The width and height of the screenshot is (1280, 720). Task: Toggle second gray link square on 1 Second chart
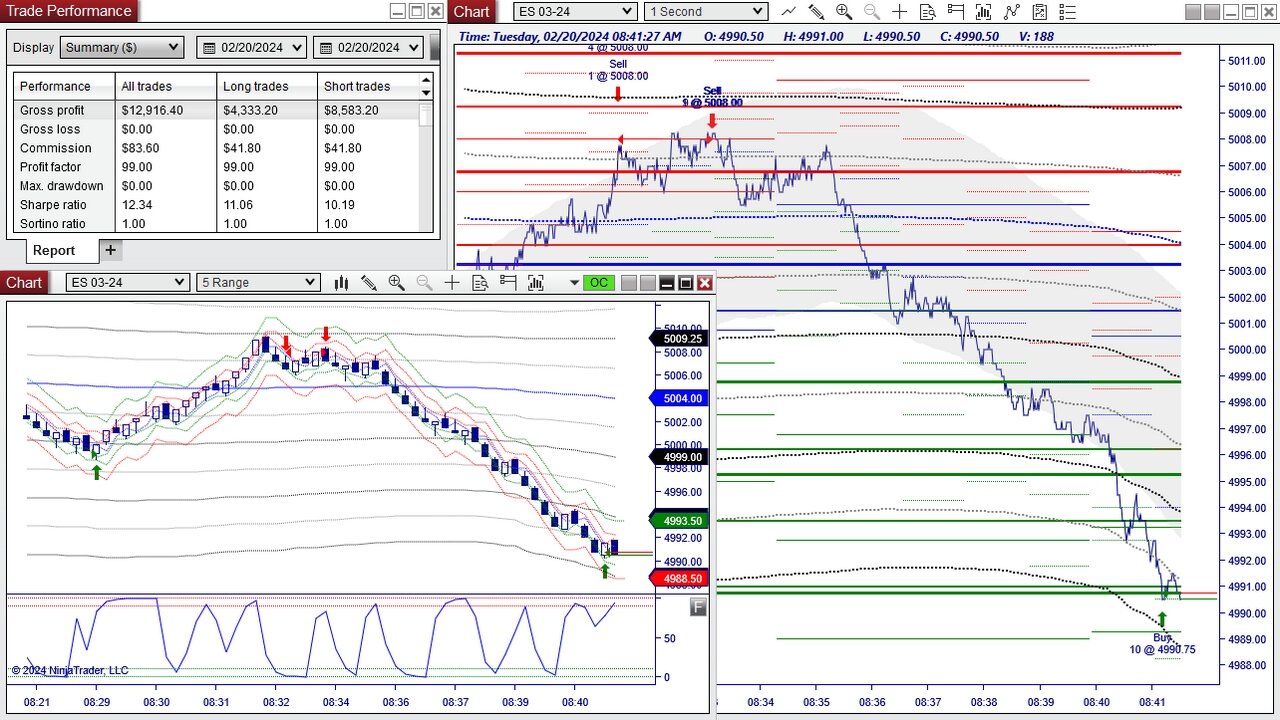1213,12
